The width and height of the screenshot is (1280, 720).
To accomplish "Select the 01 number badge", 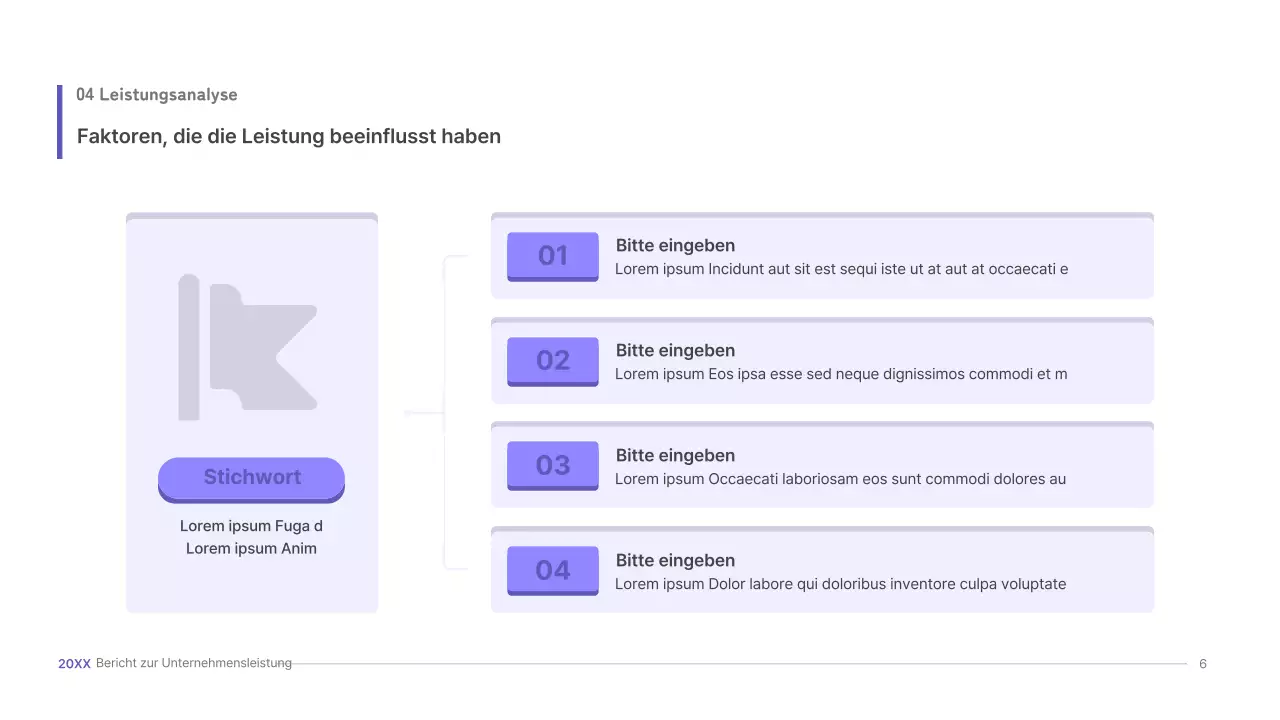I will point(553,256).
